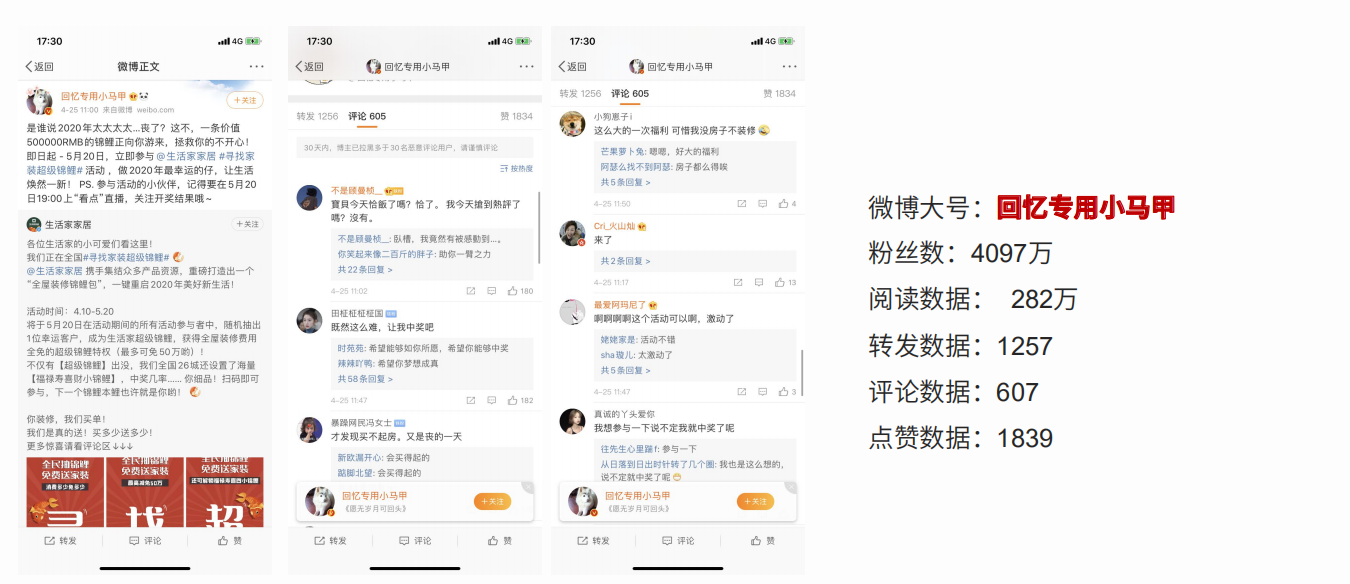Expand 共5条回复 under 小狗崽子 comment
The width and height of the screenshot is (1350, 584).
coord(625,183)
